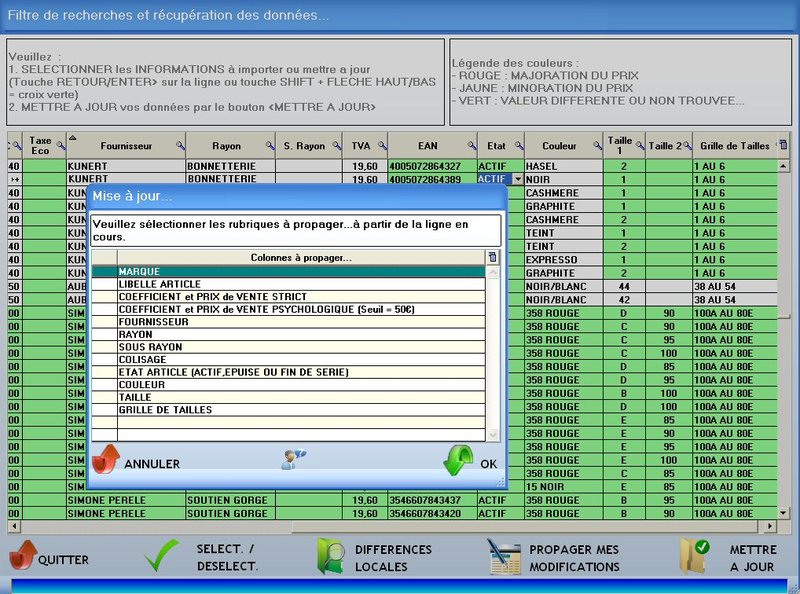800x594 pixels.
Task: Click the Colonnes à propager column header
Action: pyautogui.click(x=301, y=257)
